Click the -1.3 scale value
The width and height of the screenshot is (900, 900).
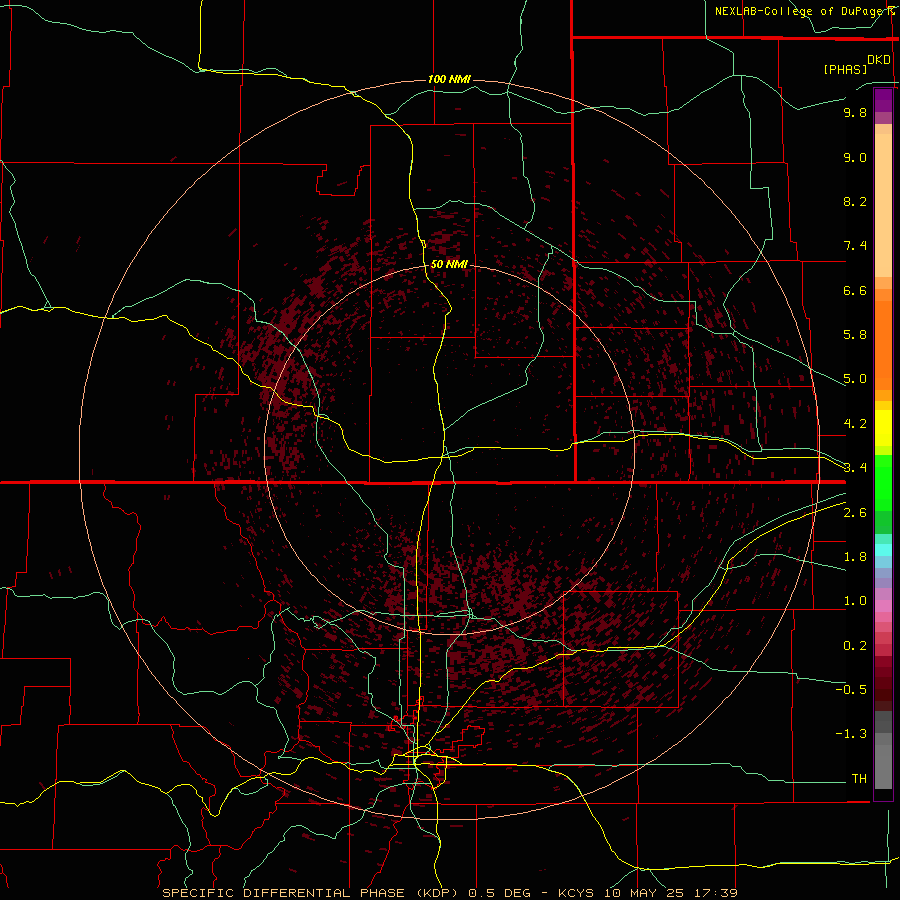pos(852,734)
